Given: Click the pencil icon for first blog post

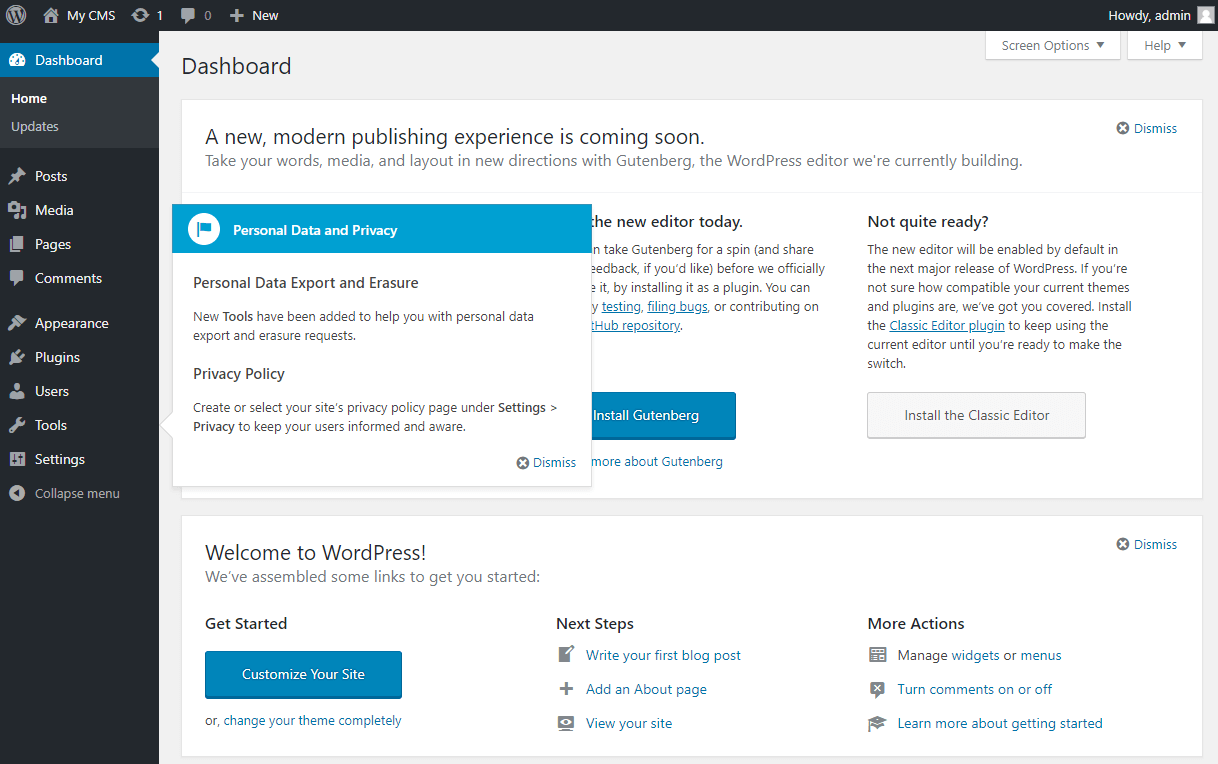Looking at the screenshot, I should [567, 655].
